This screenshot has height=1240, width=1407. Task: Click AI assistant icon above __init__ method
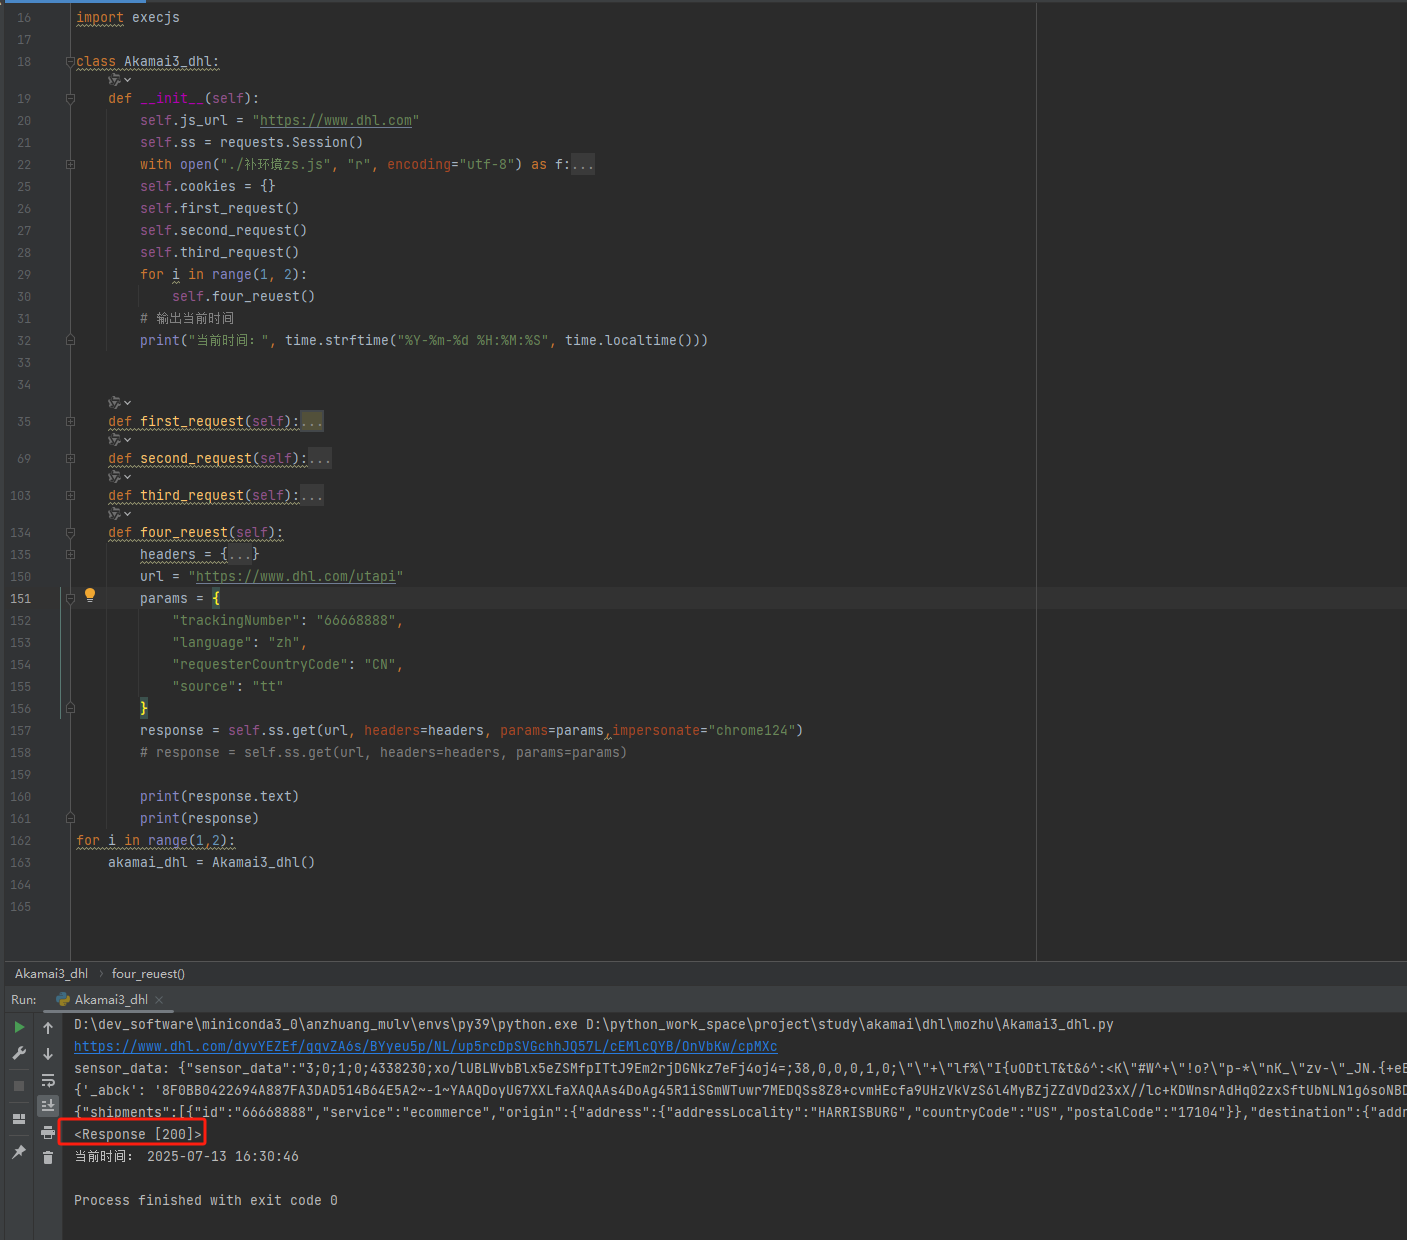click(x=114, y=80)
